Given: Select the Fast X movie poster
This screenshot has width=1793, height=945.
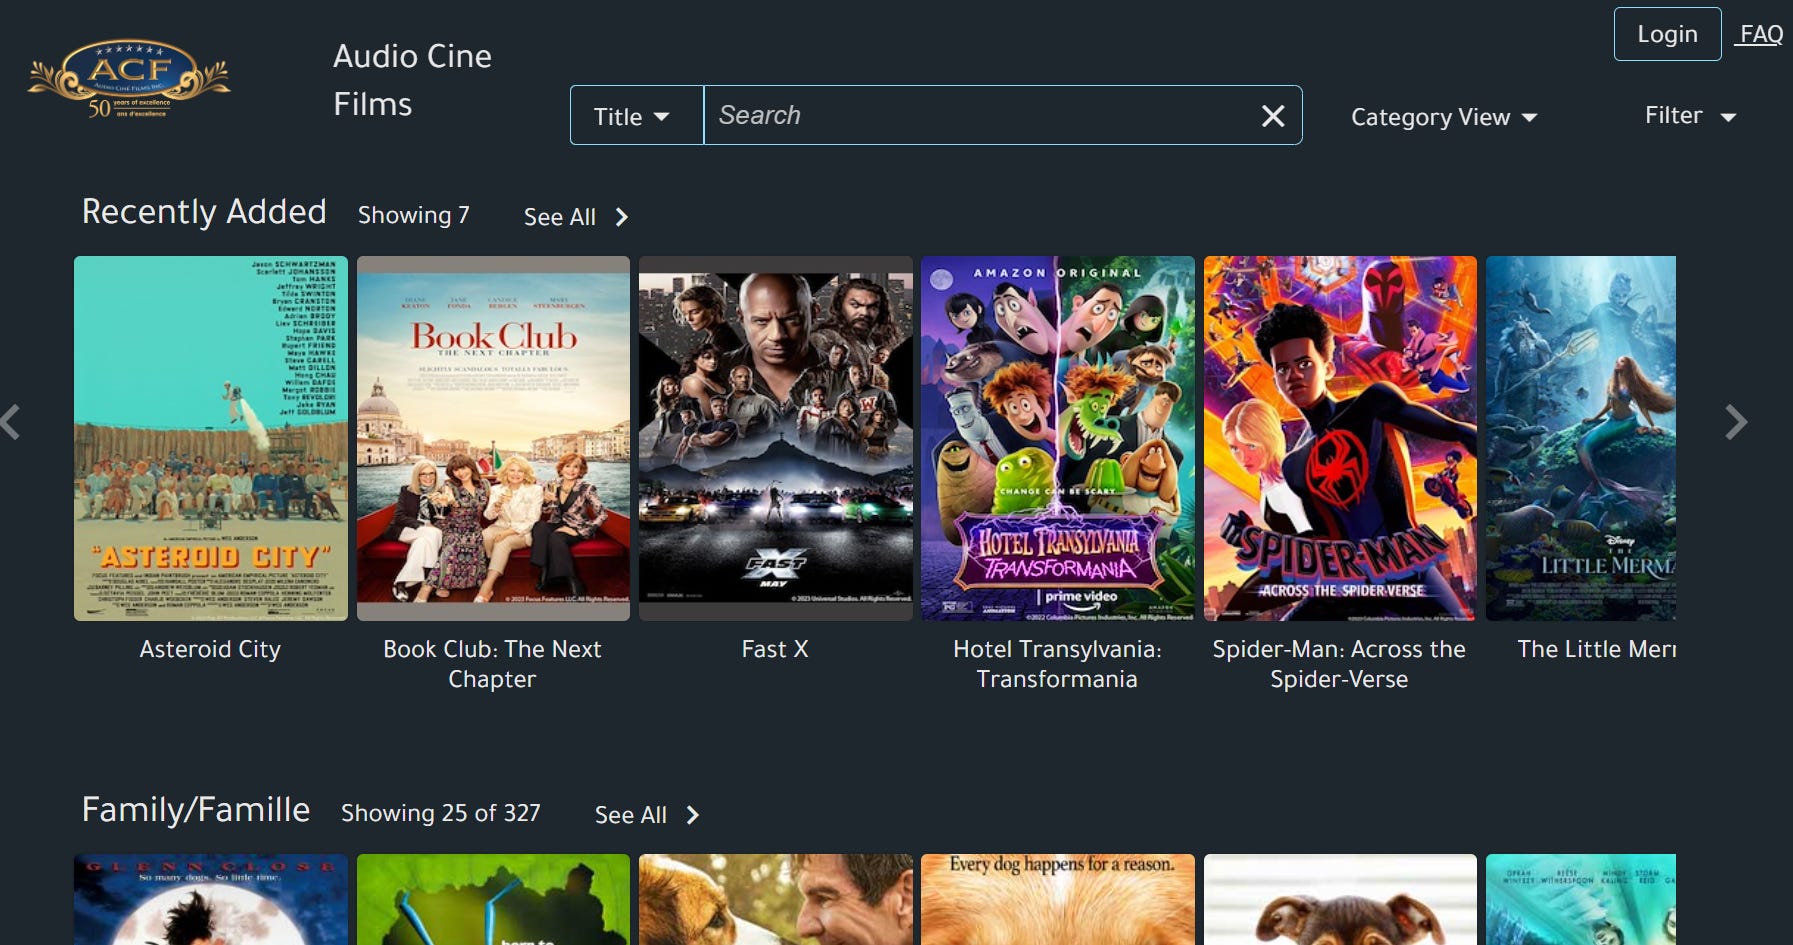Looking at the screenshot, I should tap(775, 438).
